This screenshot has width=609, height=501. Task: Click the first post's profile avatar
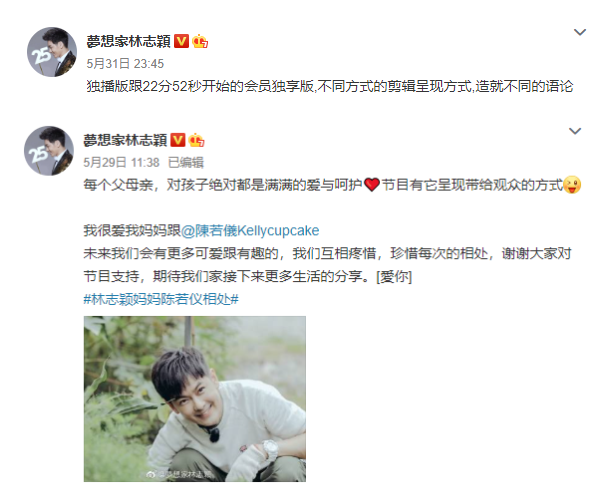point(52,52)
